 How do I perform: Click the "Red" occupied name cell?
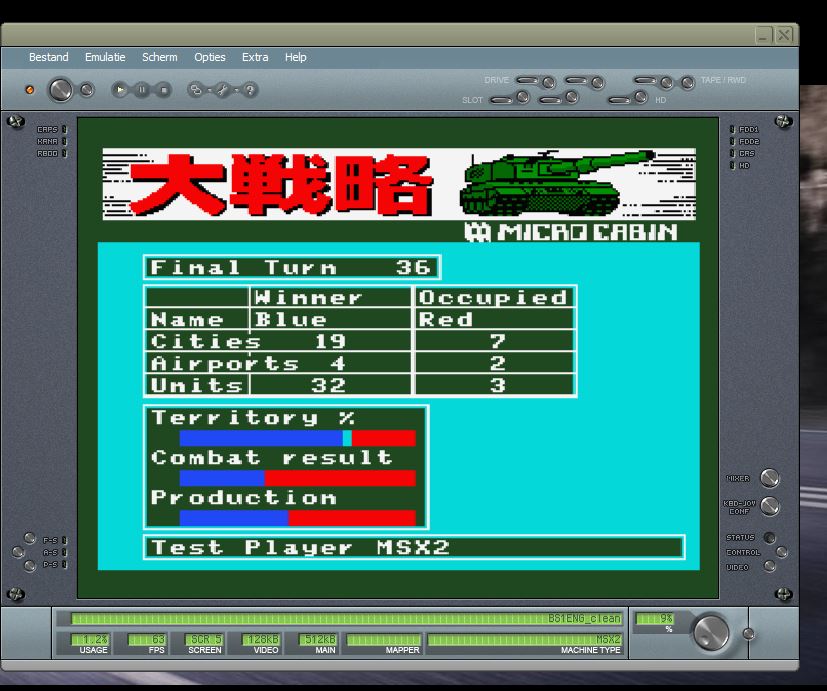click(x=495, y=319)
